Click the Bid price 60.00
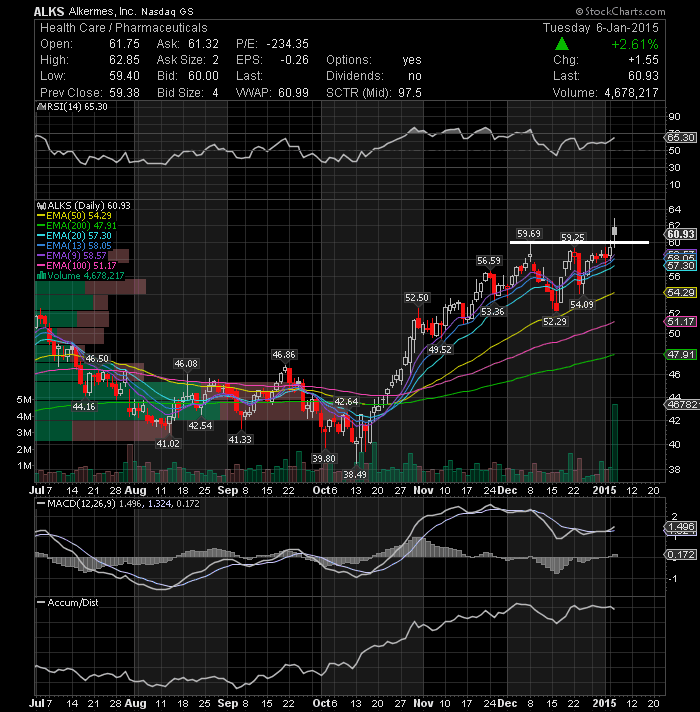700x712 pixels. coord(203,76)
